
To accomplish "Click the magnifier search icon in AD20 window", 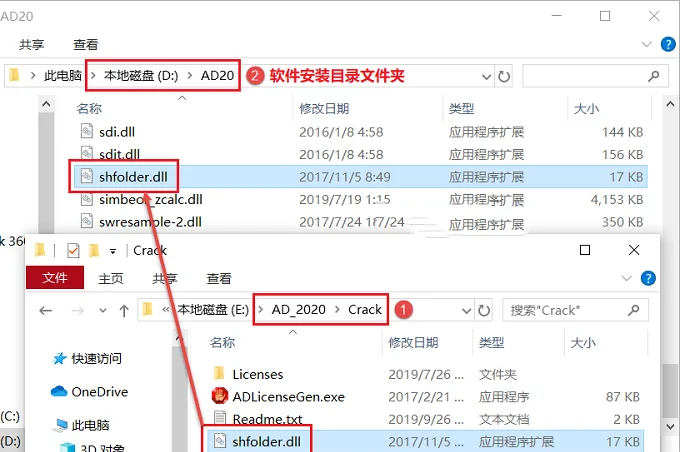I will pos(654,76).
